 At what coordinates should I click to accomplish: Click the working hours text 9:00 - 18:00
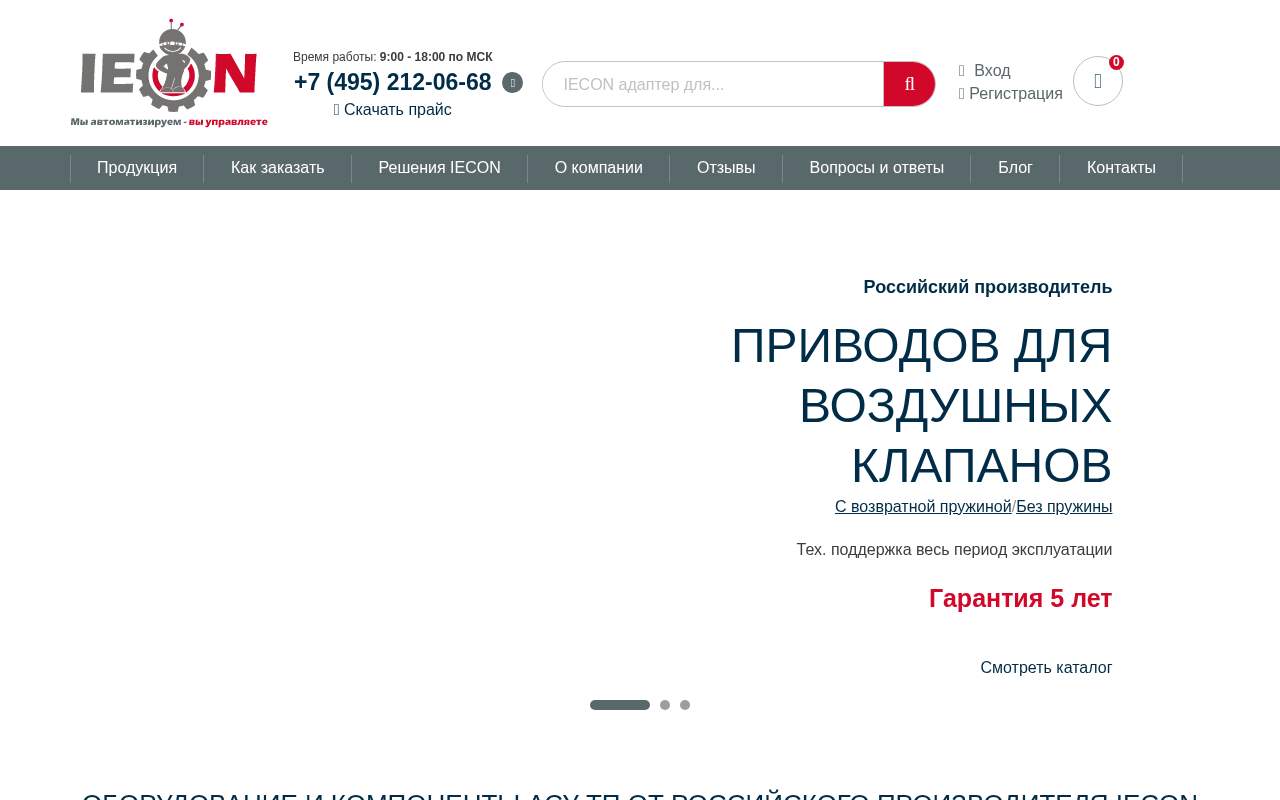coord(436,57)
